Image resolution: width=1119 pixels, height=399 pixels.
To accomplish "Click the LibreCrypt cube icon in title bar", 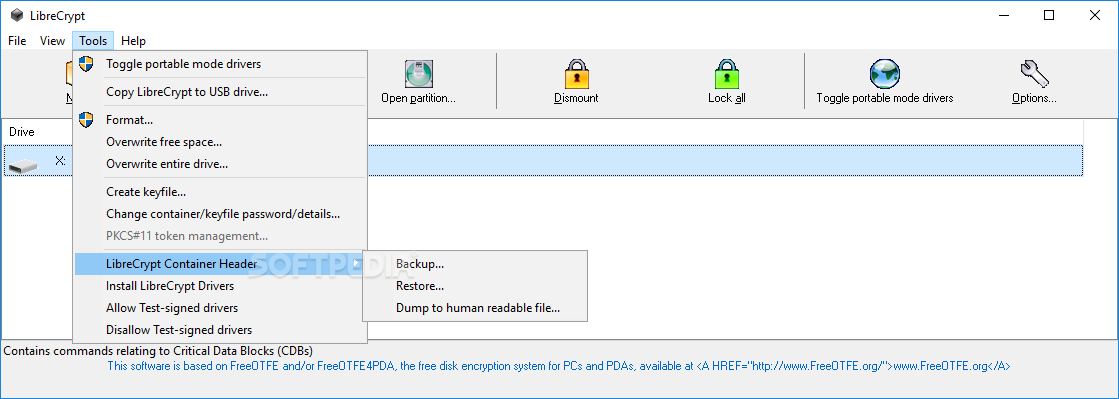I will [x=17, y=16].
